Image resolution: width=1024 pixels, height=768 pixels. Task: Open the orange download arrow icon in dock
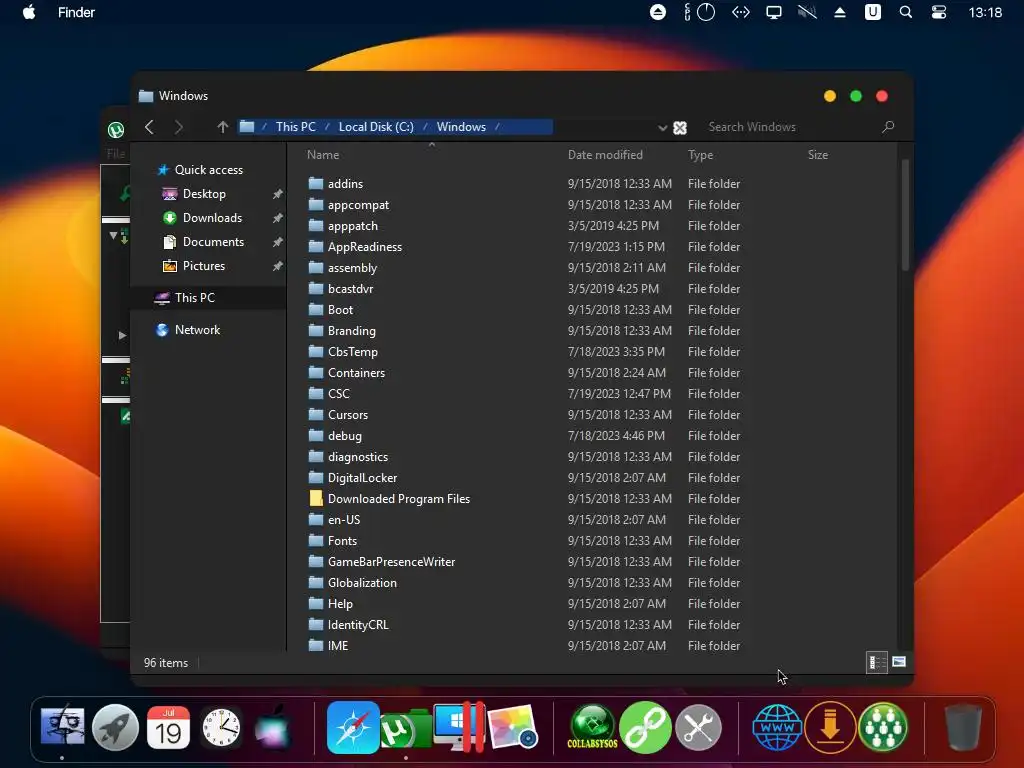830,728
